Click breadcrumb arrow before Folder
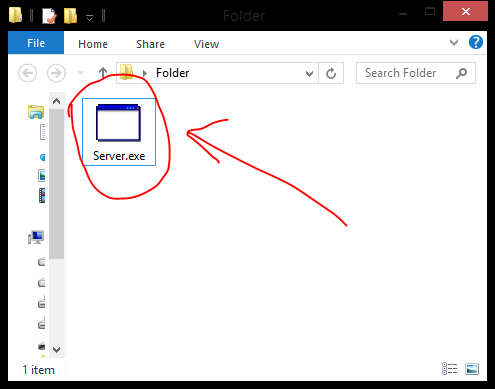This screenshot has width=495, height=389. tap(145, 73)
